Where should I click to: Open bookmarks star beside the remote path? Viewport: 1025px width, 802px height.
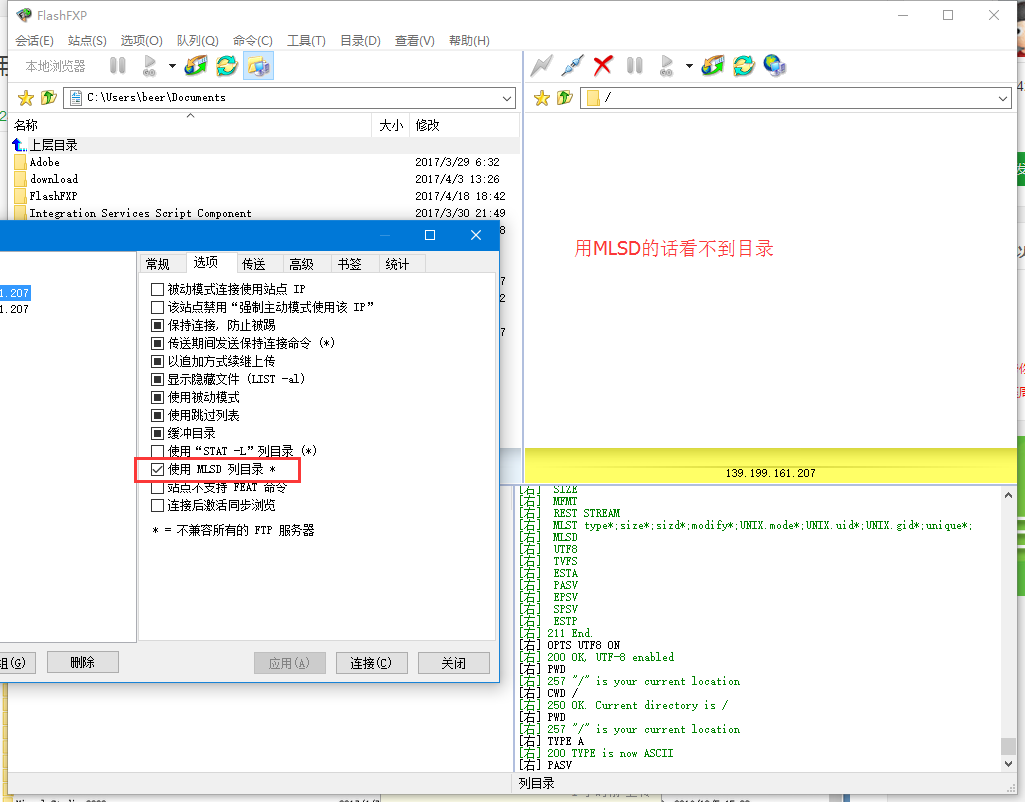(542, 98)
